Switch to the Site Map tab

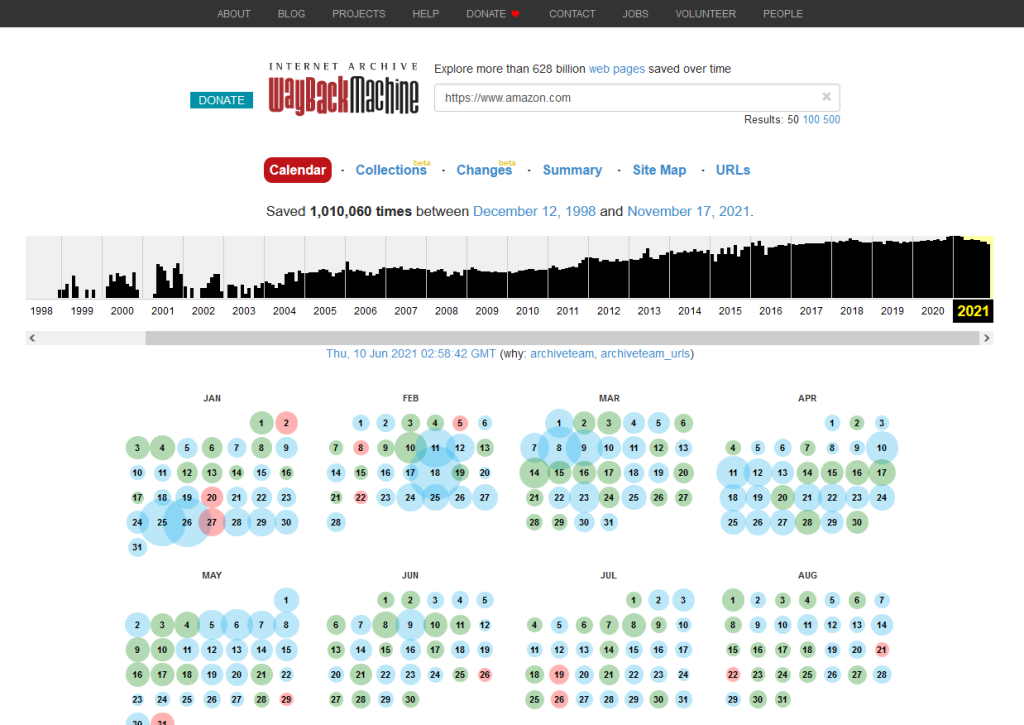click(x=659, y=170)
